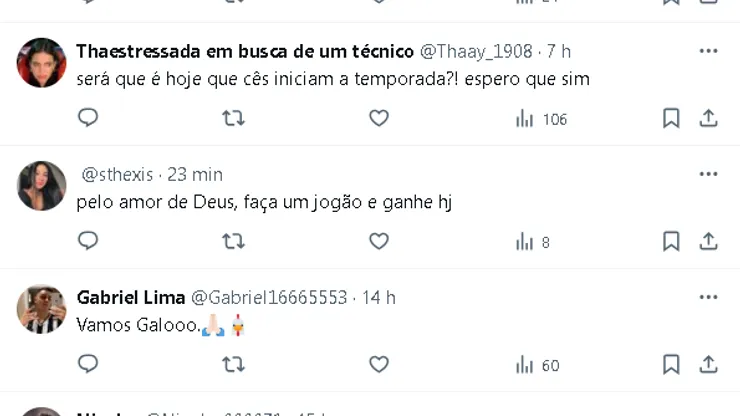View analytics showing 106 views

pos(541,119)
